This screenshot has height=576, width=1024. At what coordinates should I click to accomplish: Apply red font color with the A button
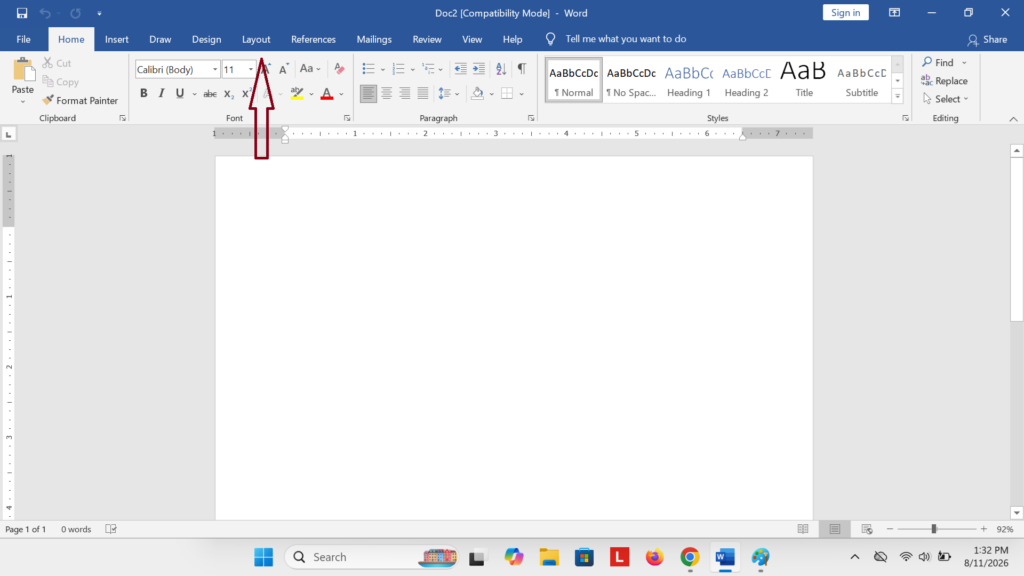click(x=327, y=93)
